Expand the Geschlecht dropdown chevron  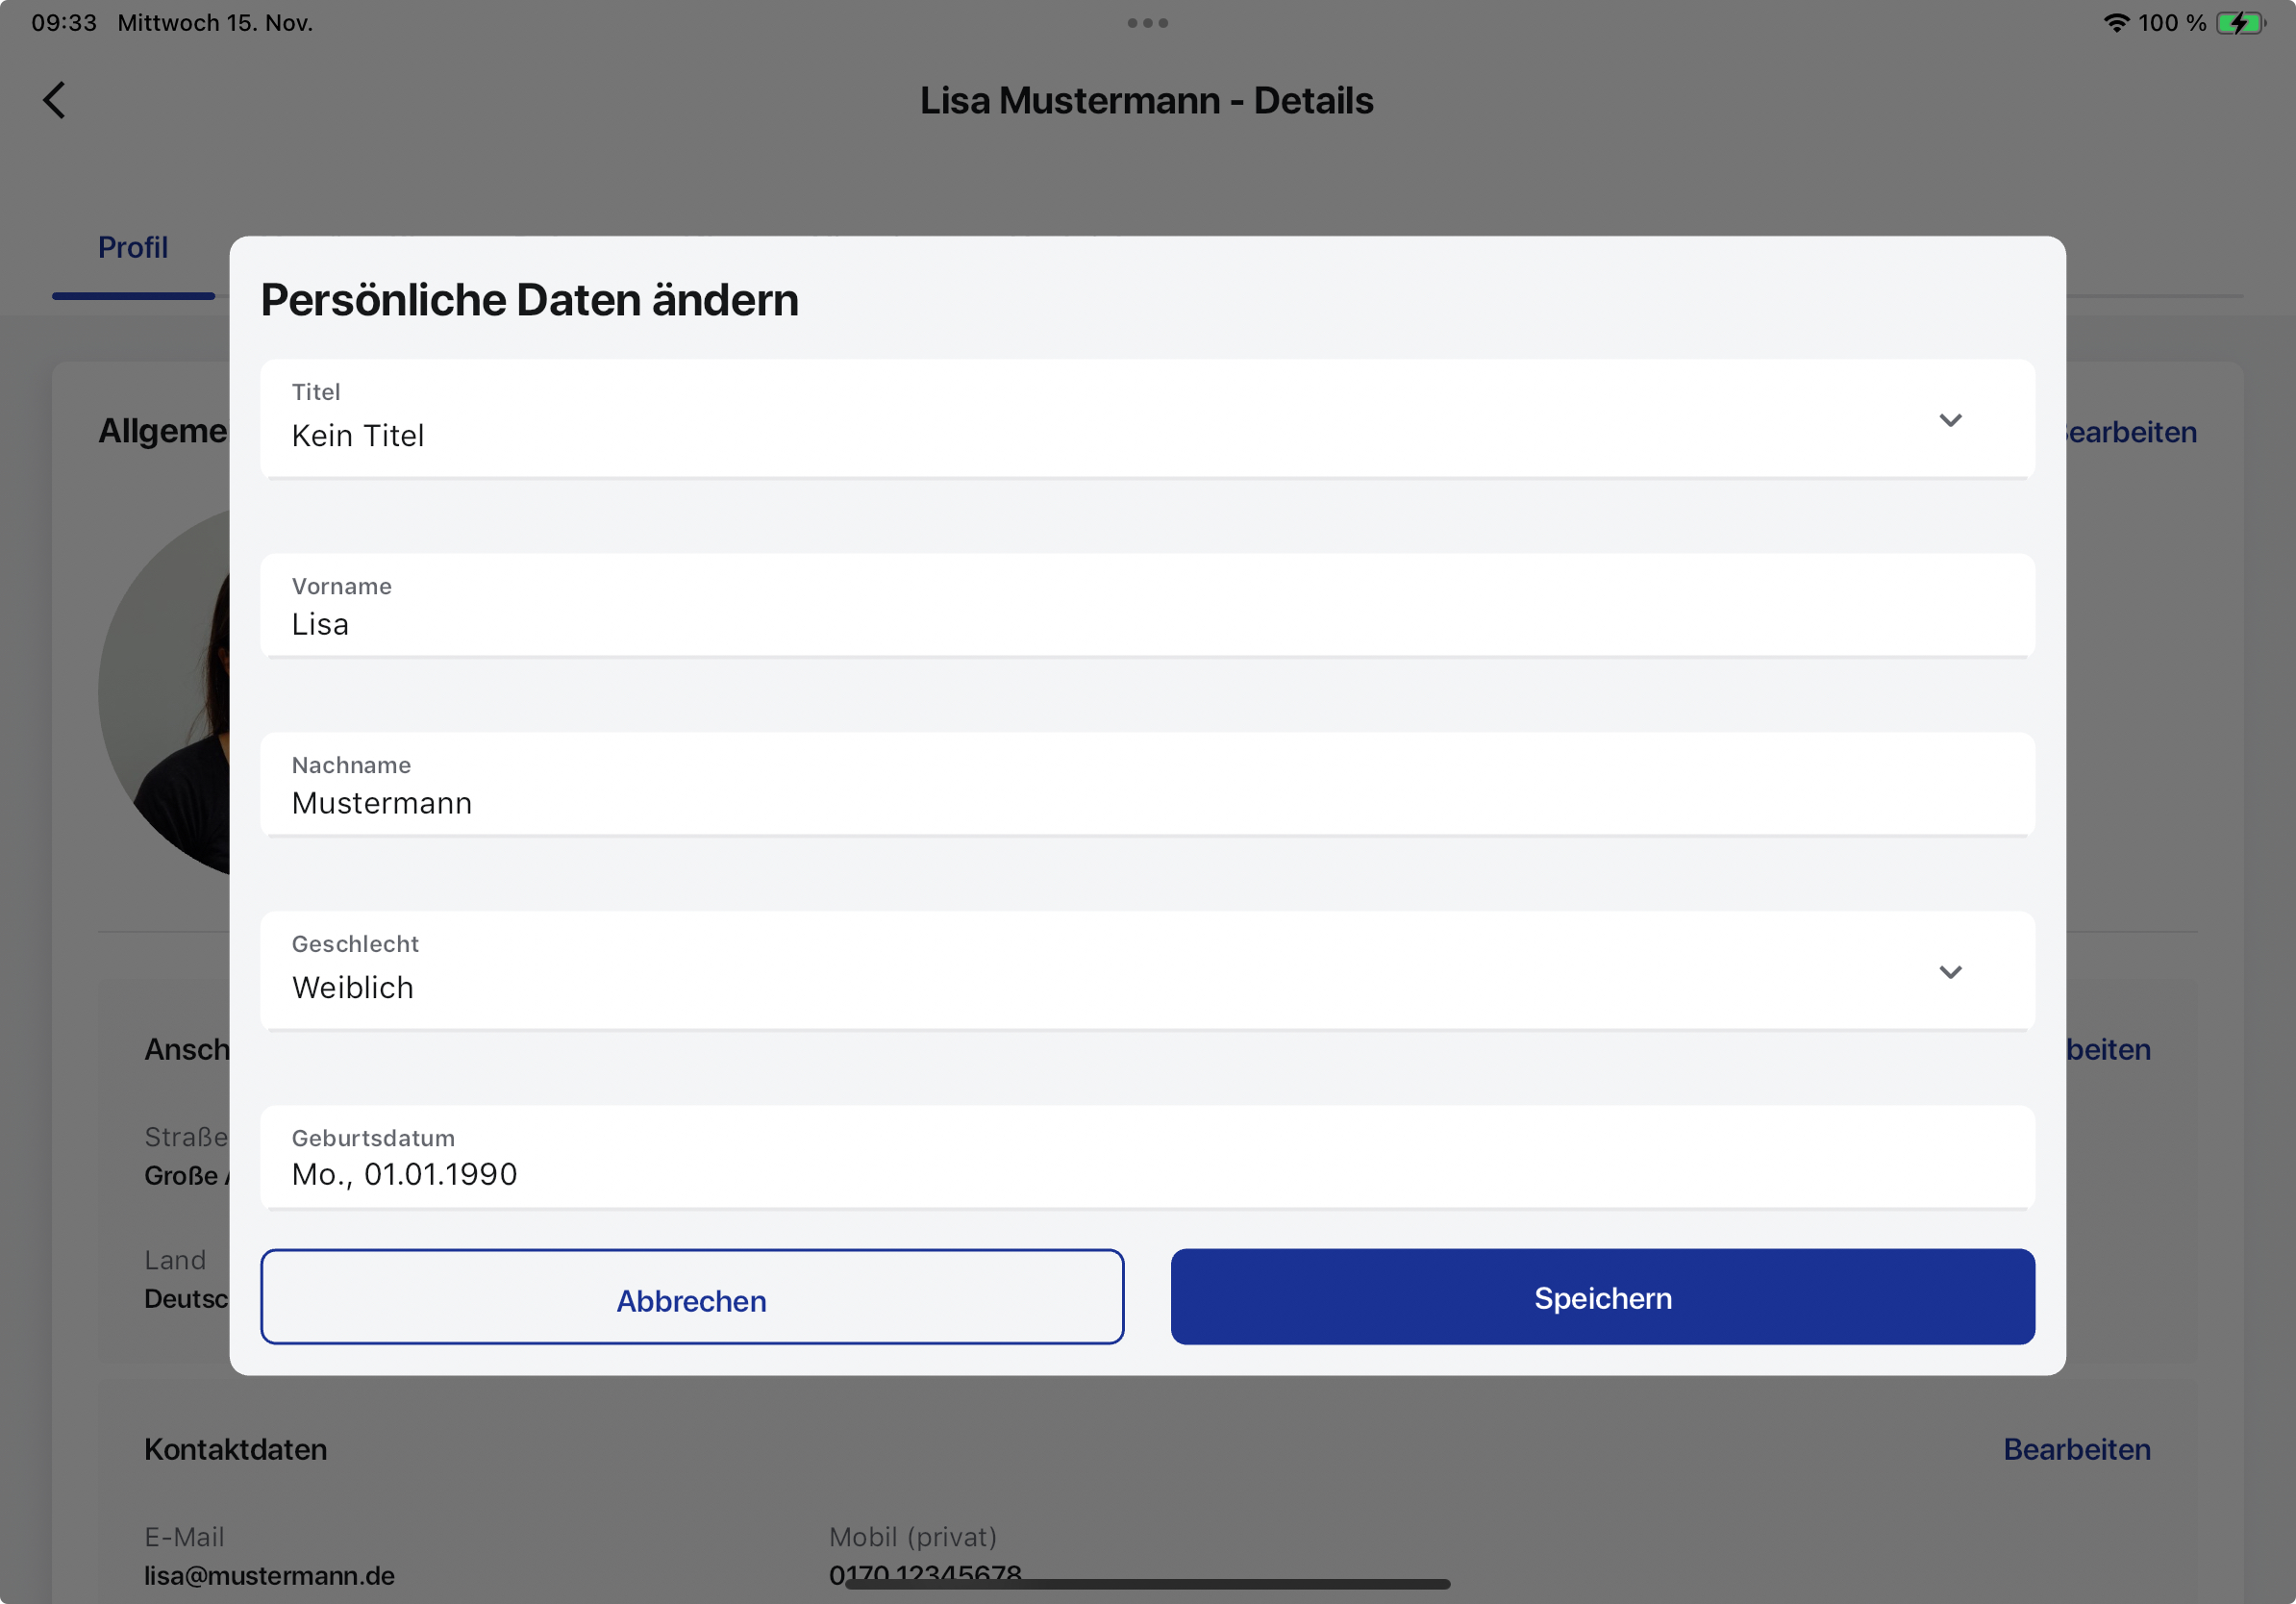pos(1950,972)
